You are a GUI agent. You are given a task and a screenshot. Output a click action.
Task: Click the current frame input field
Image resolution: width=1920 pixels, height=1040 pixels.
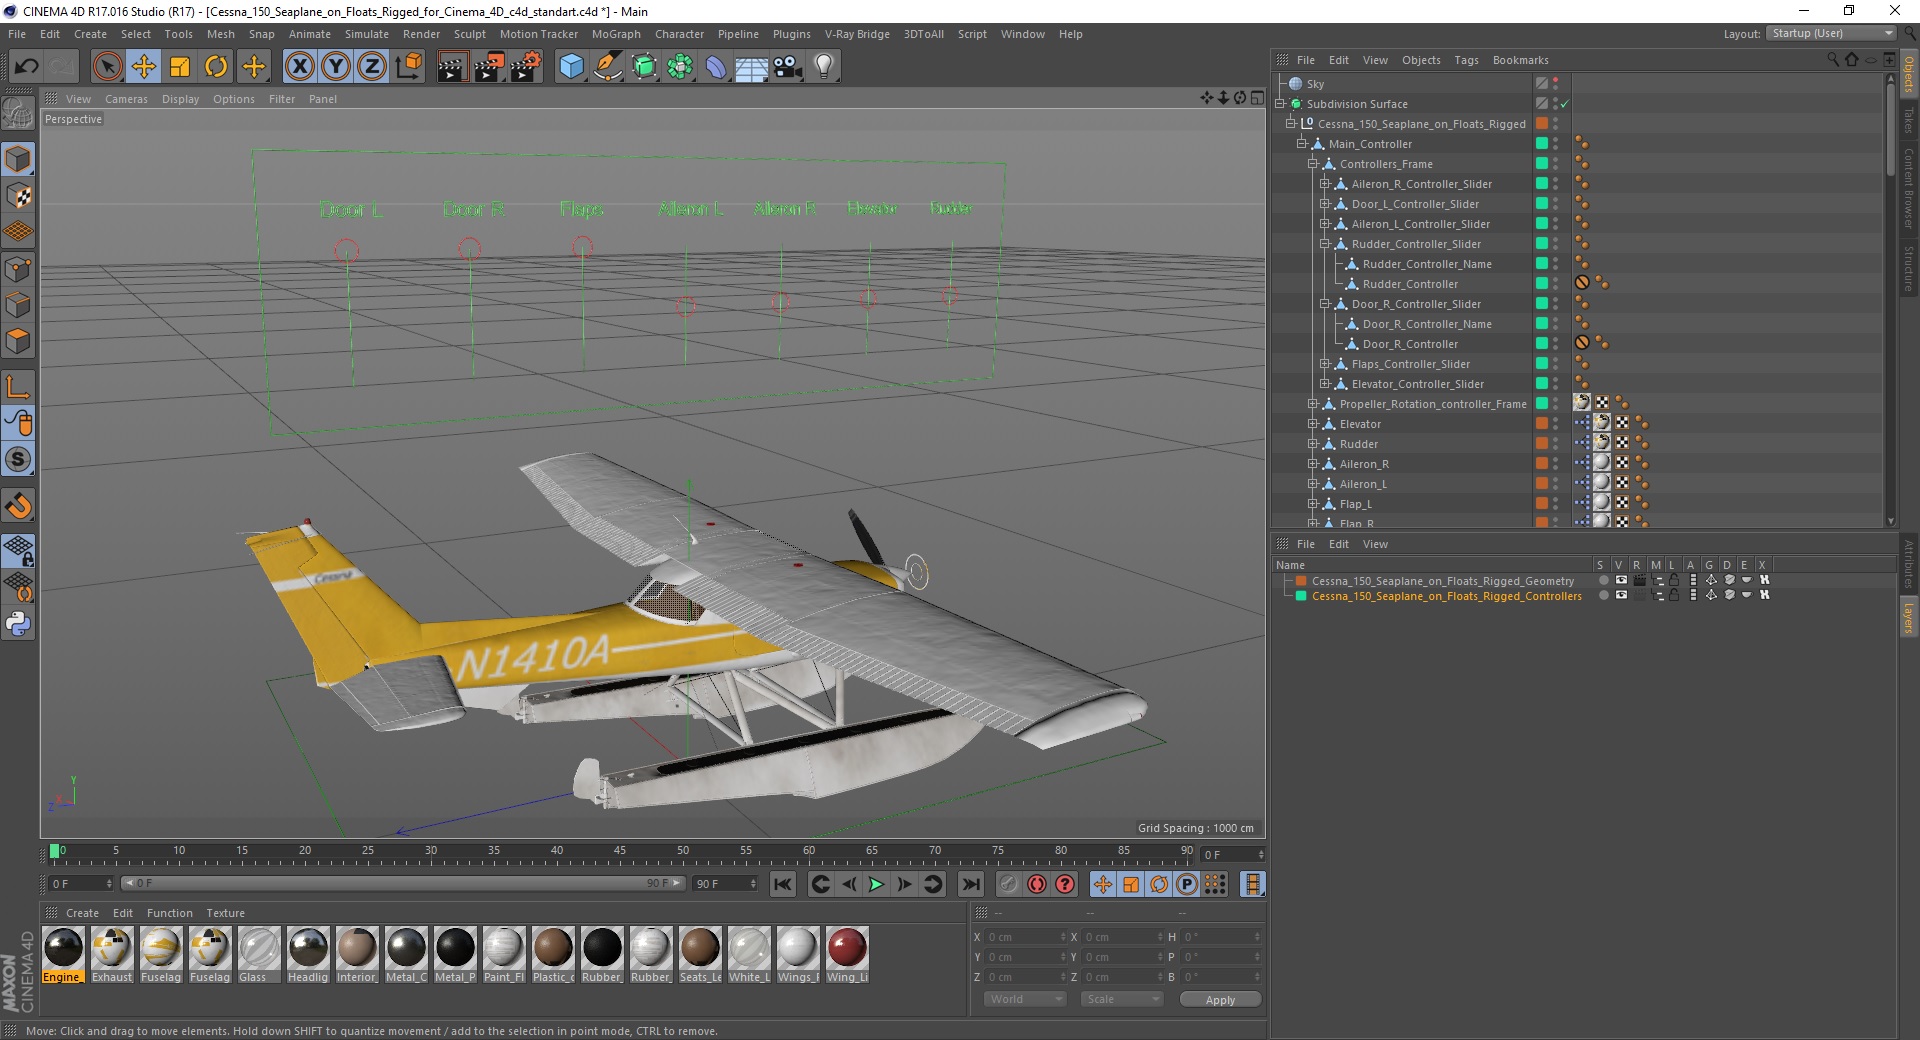[1233, 854]
